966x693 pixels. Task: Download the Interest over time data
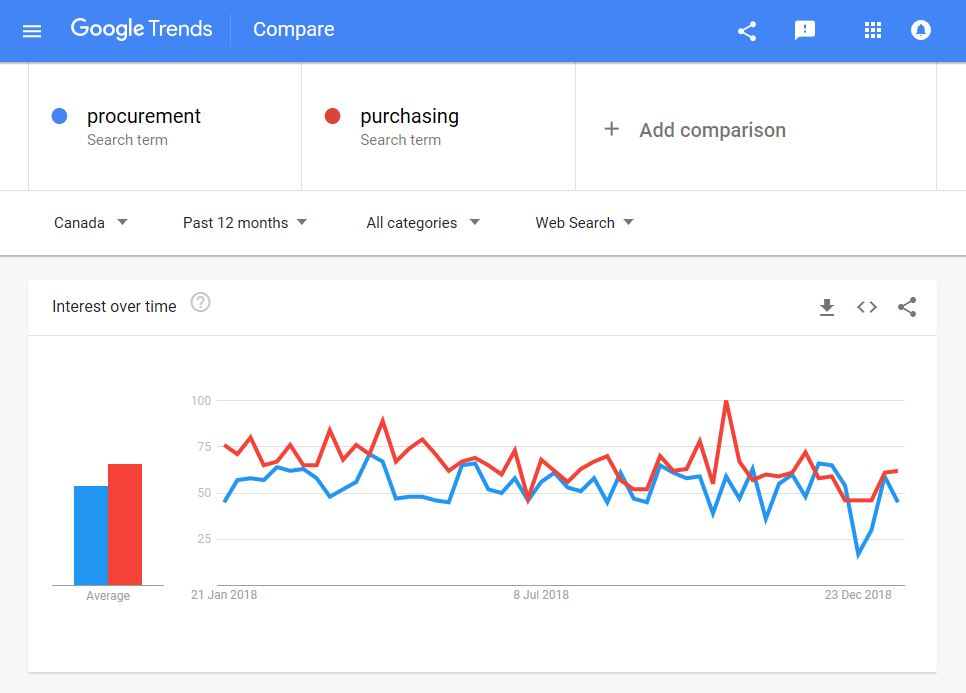827,307
